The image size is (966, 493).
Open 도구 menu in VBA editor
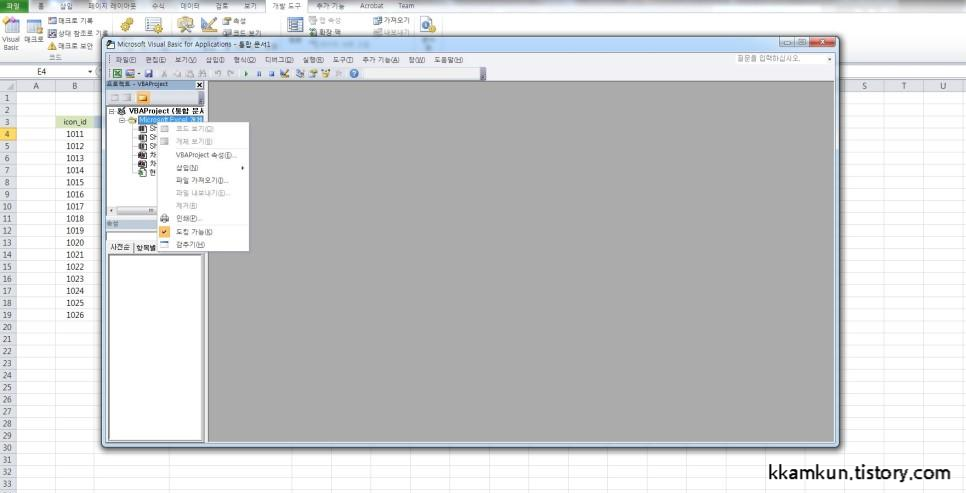pyautogui.click(x=343, y=60)
